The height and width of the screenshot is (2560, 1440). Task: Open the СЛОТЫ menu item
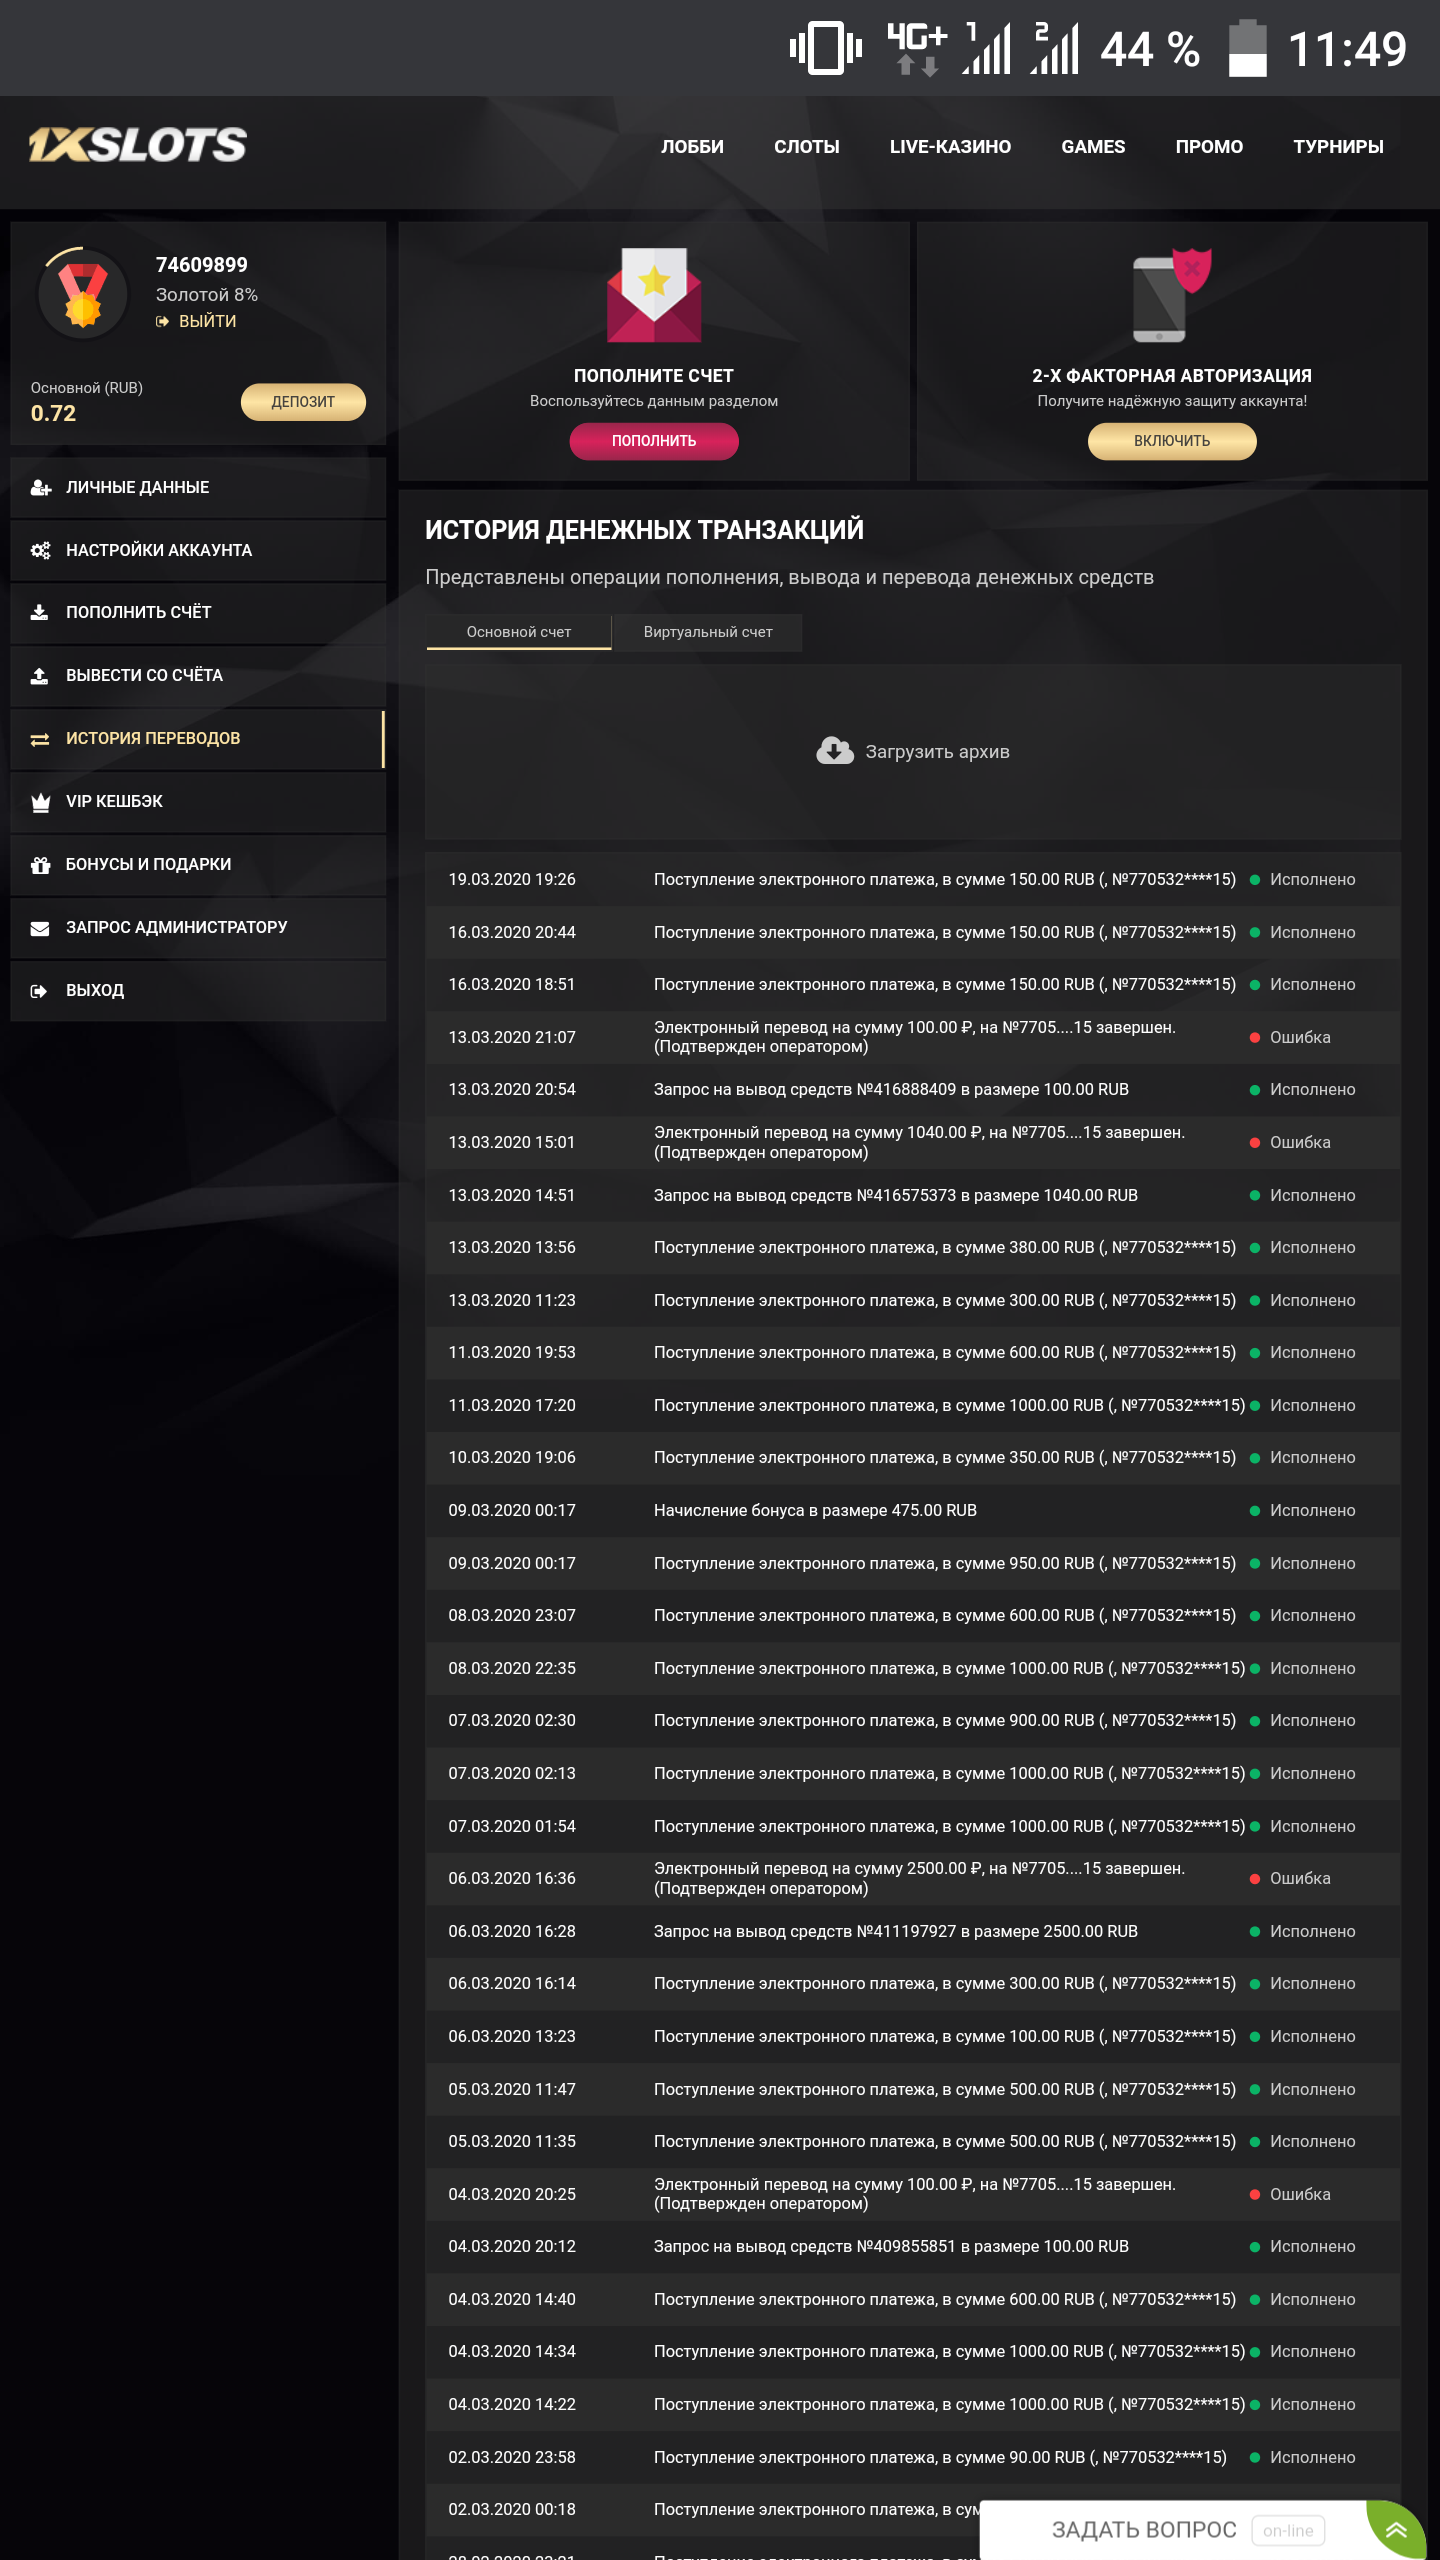click(x=806, y=147)
